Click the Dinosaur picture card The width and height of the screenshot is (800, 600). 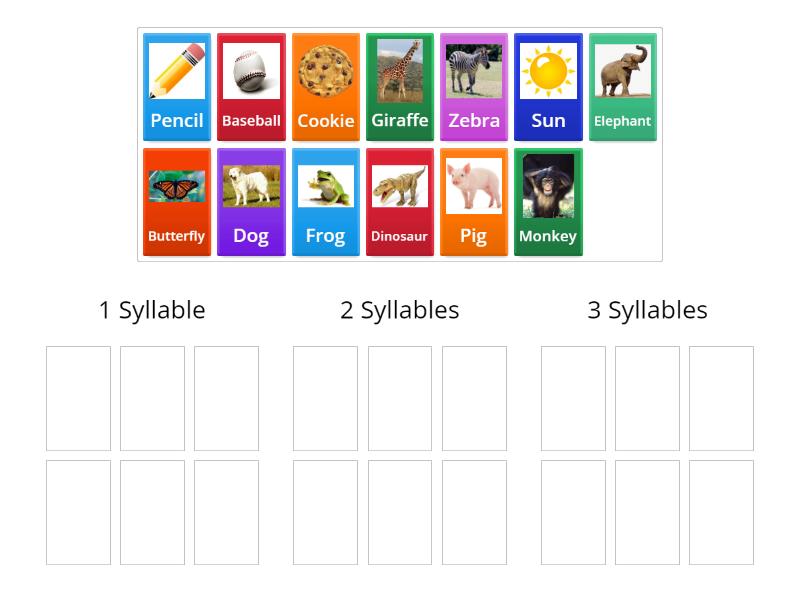point(399,200)
